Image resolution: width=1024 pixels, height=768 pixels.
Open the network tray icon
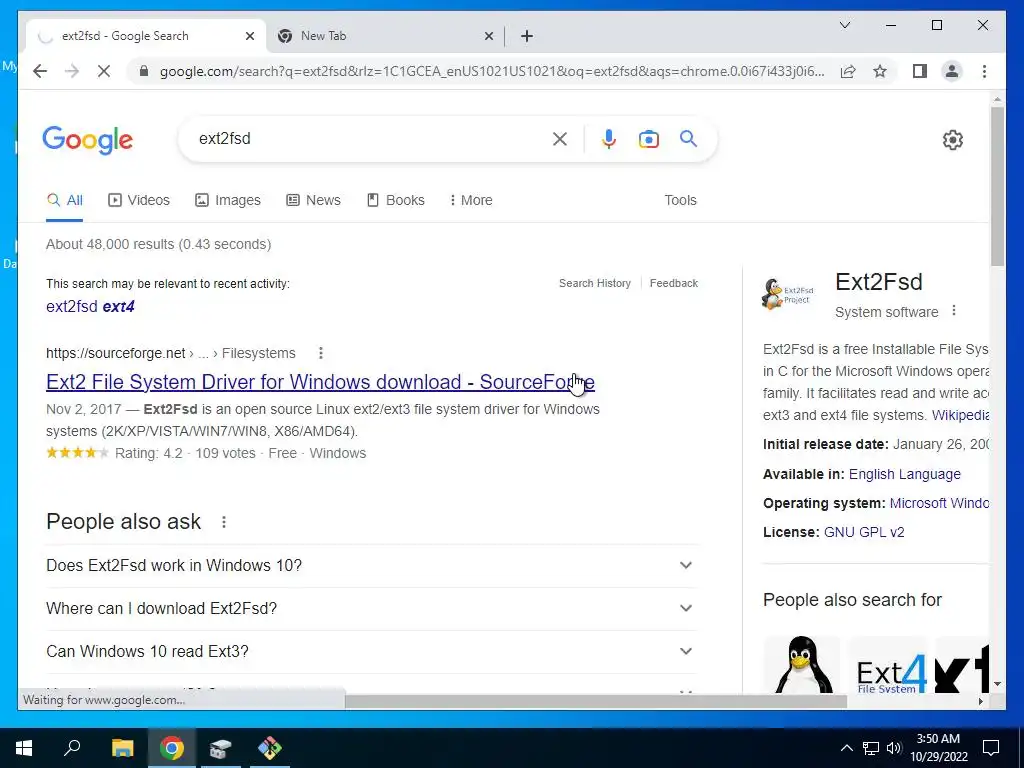coord(871,748)
